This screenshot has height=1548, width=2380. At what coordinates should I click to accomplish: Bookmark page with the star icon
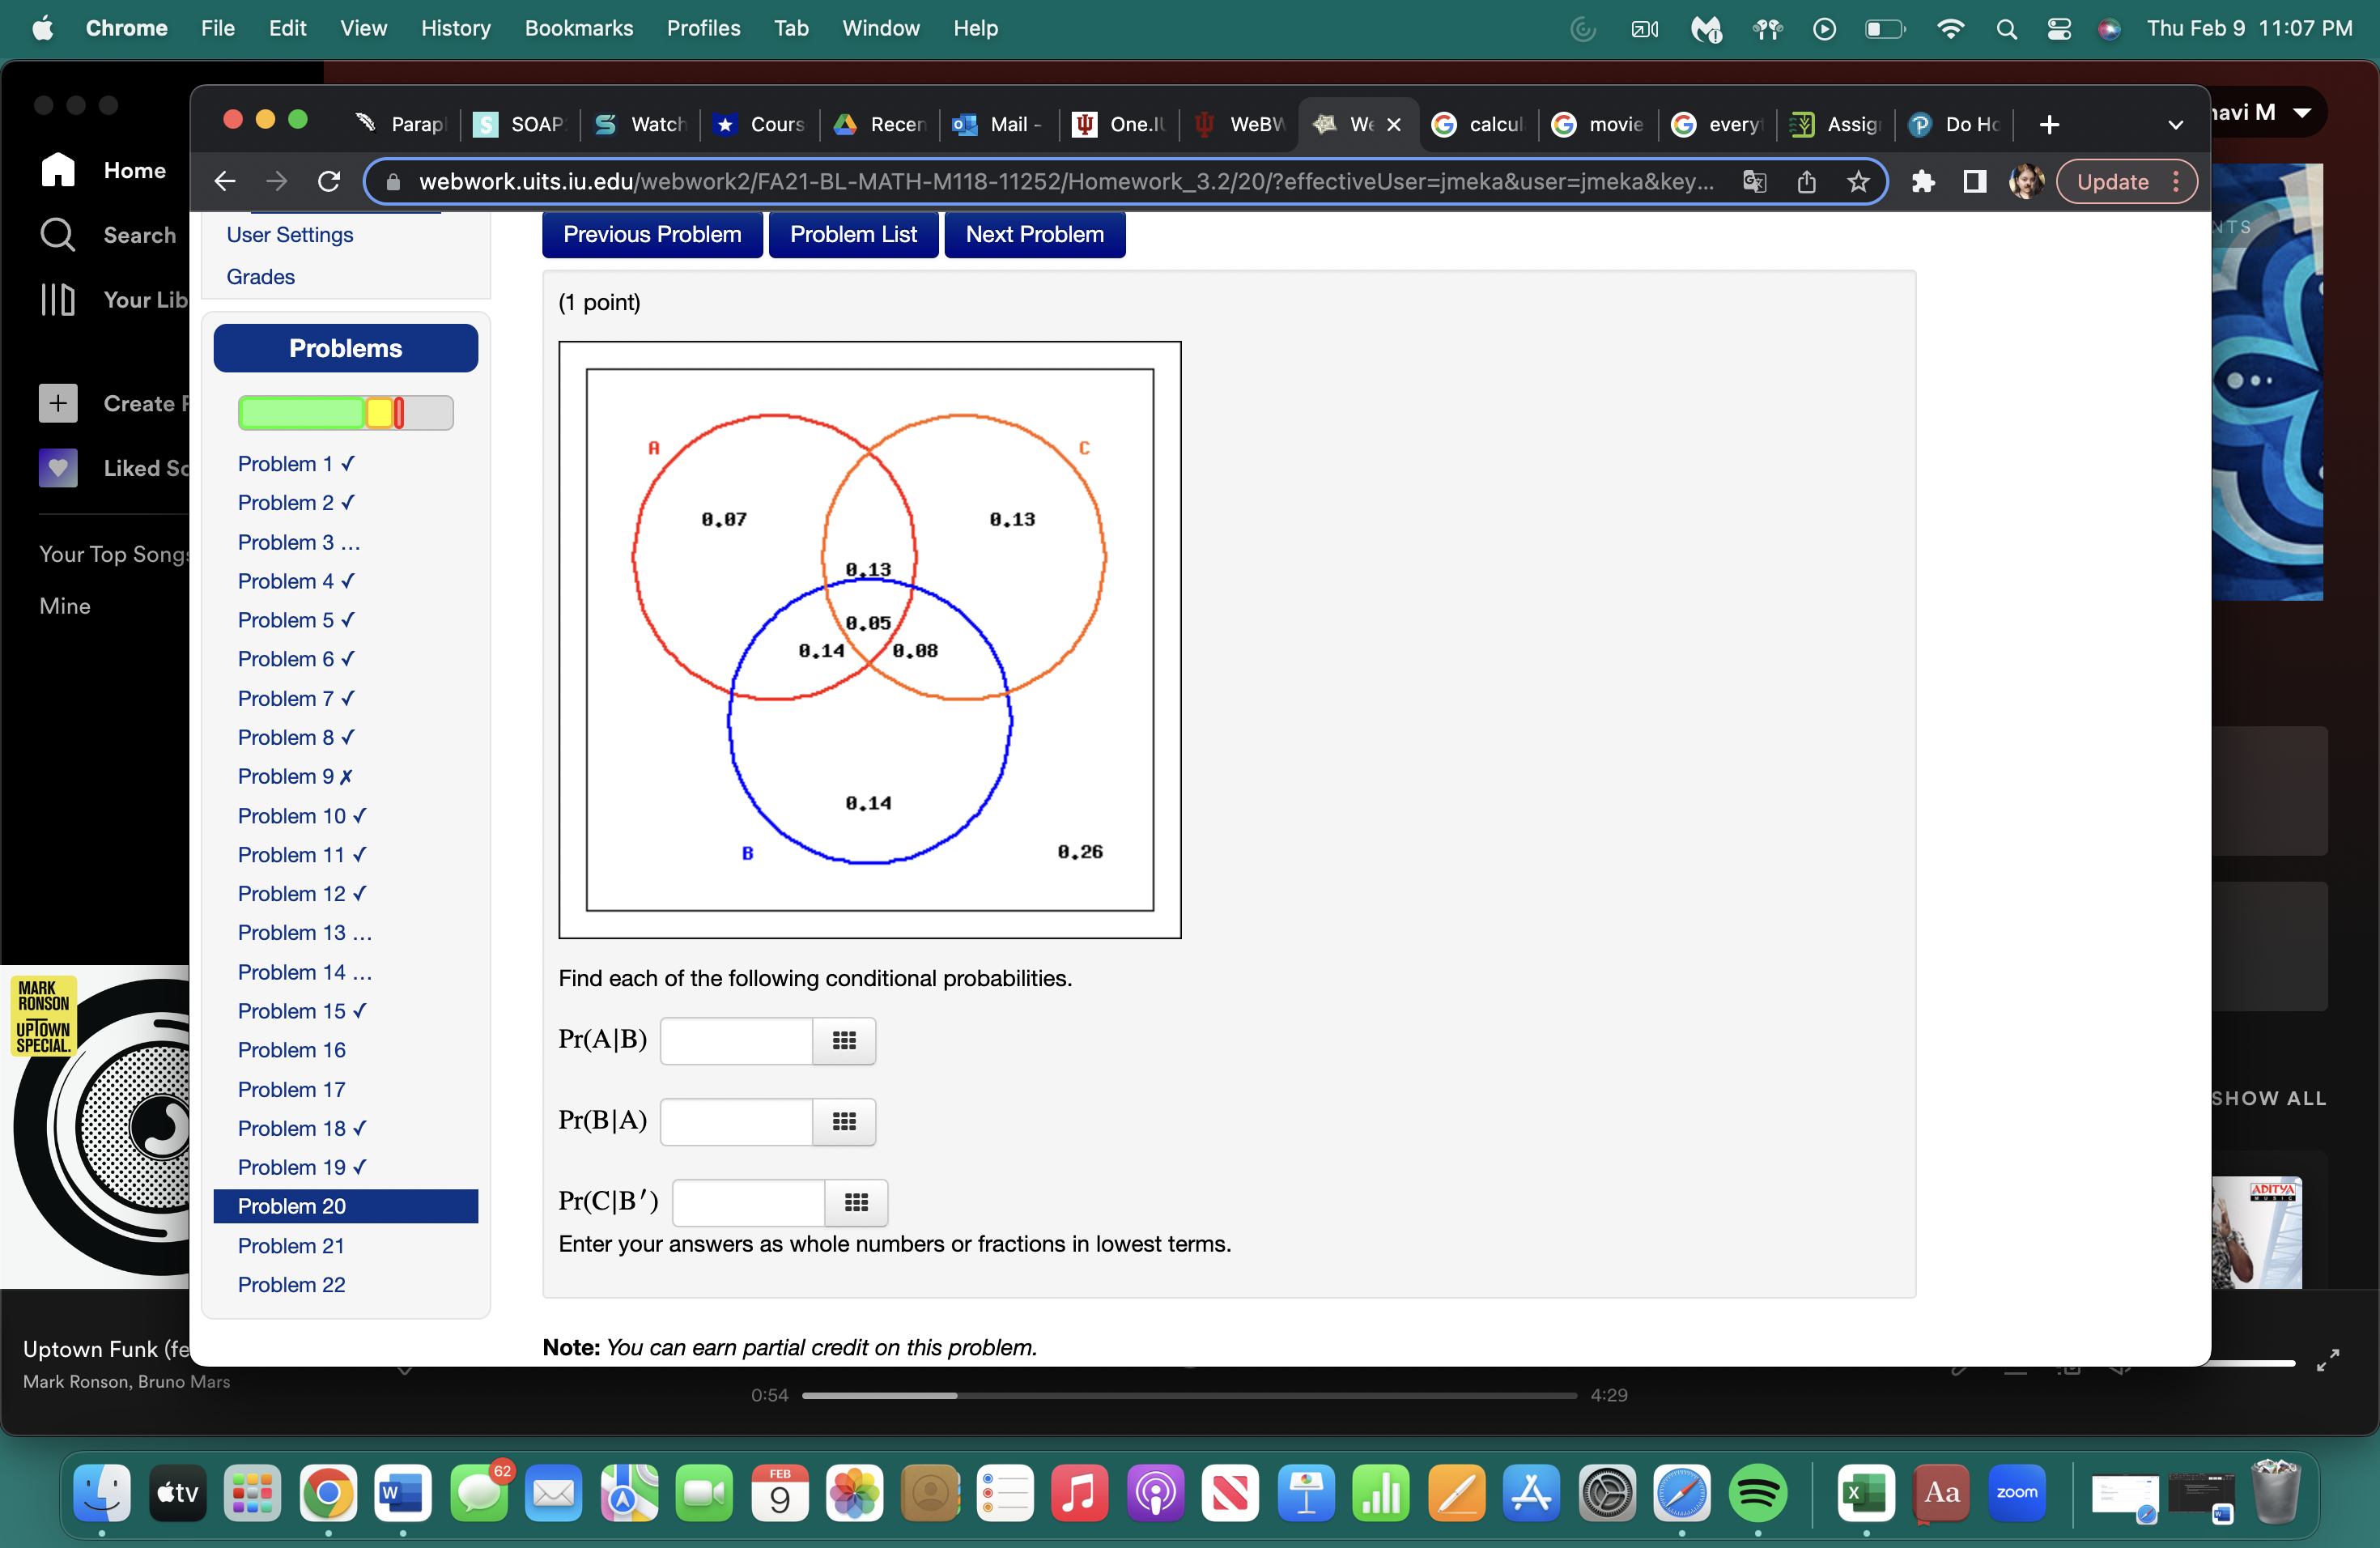click(x=1857, y=181)
